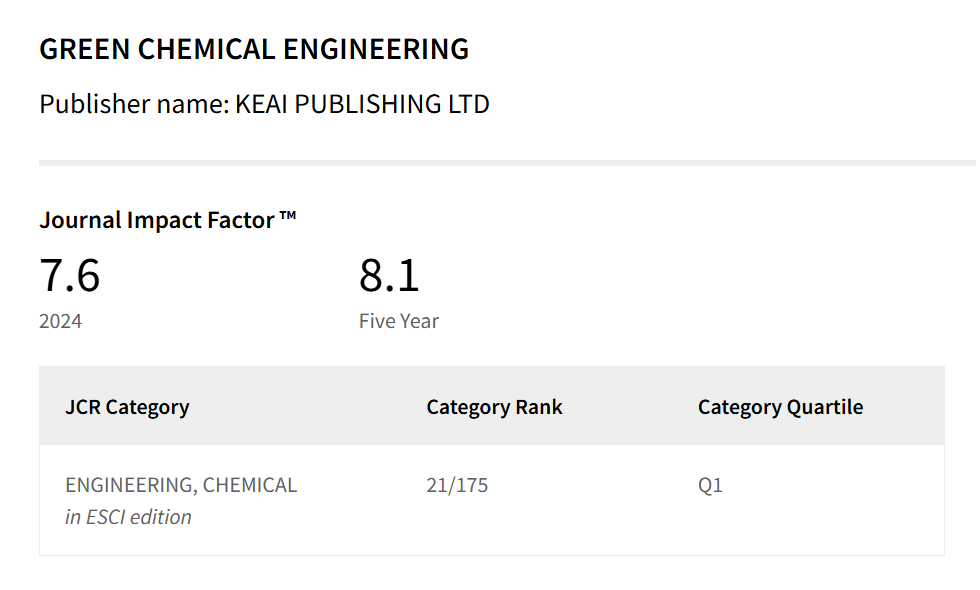Click the JCR Category column header
The height and width of the screenshot is (590, 980).
point(127,407)
